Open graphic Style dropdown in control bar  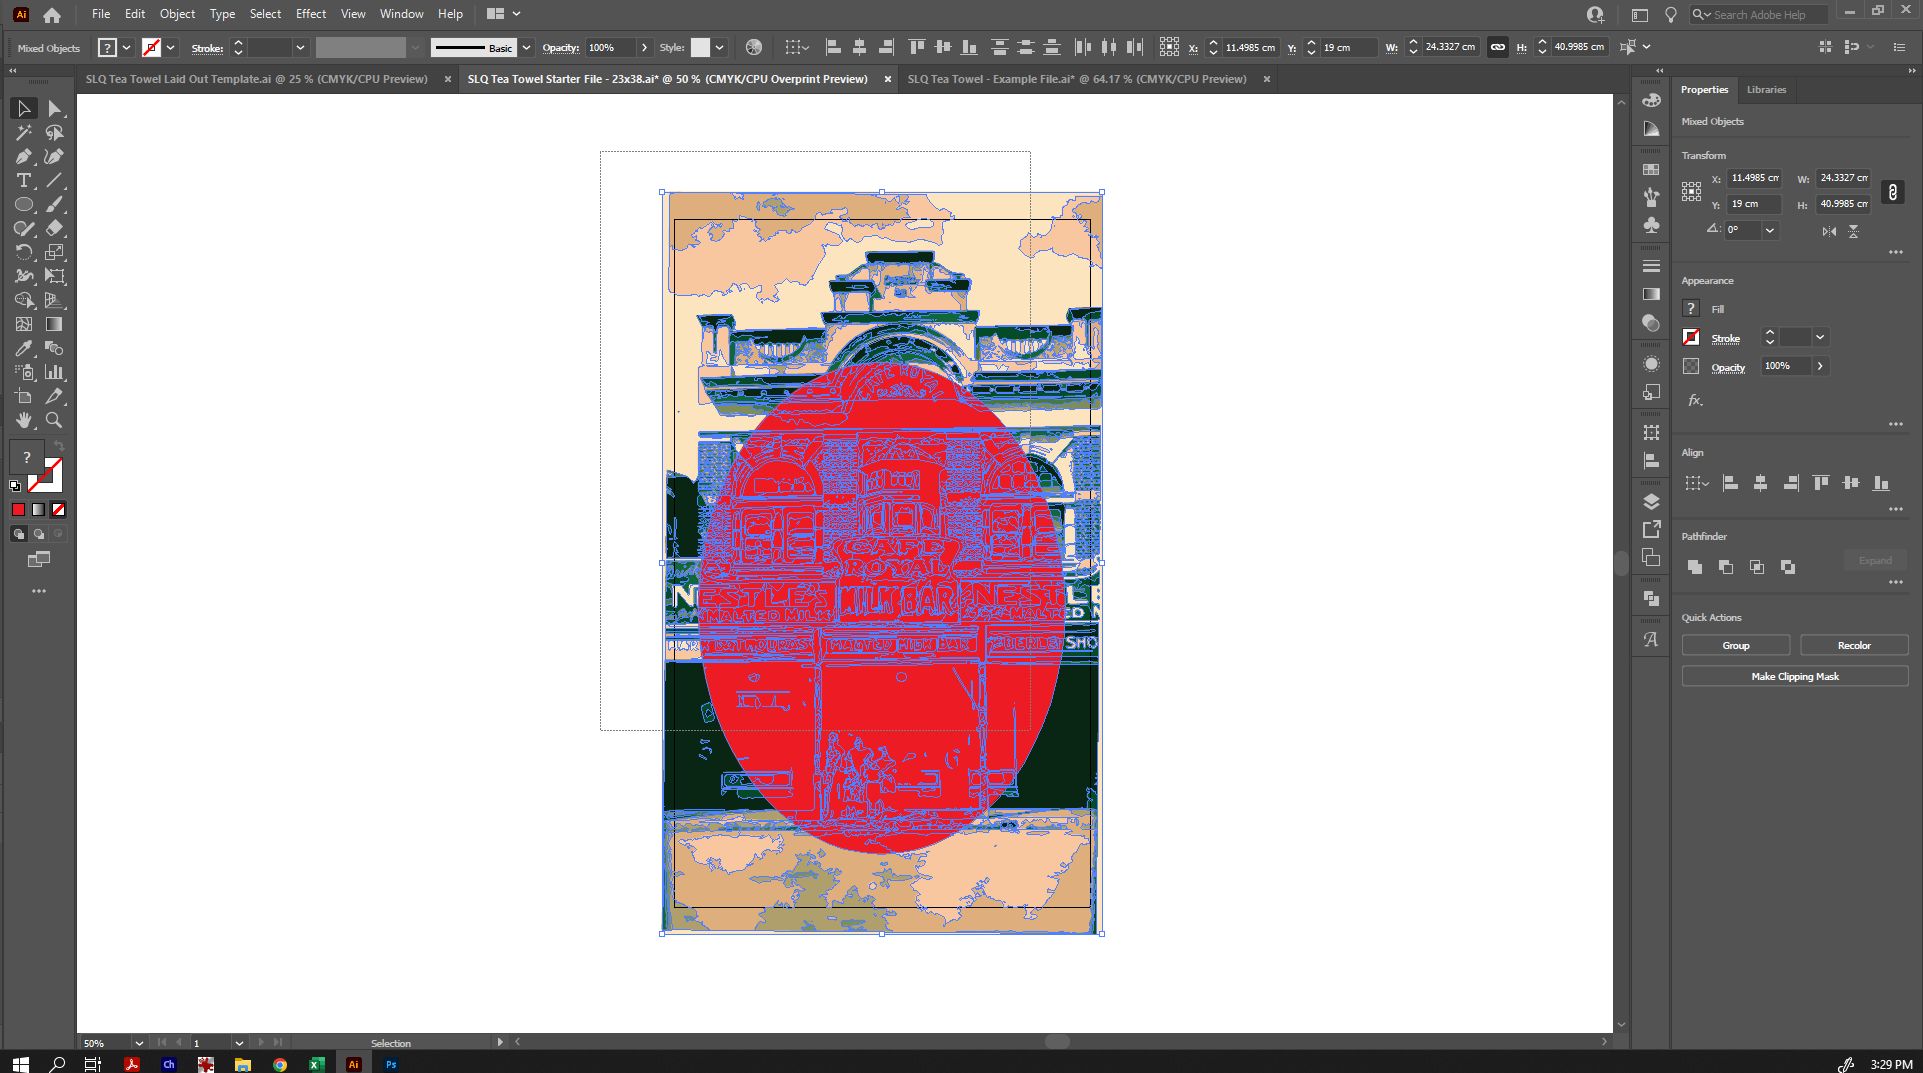719,48
